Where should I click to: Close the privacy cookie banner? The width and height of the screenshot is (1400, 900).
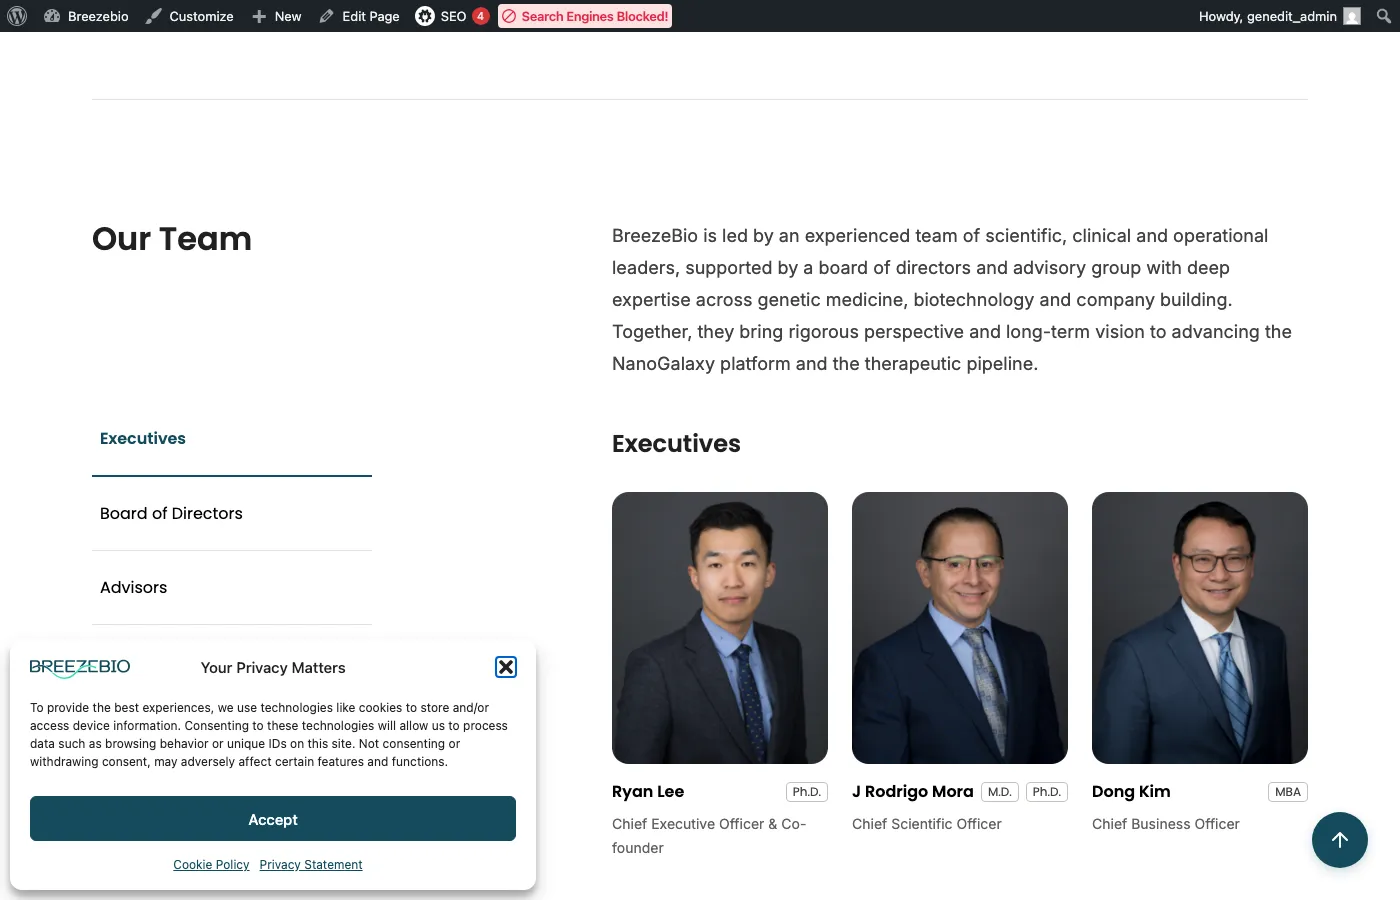pos(506,667)
